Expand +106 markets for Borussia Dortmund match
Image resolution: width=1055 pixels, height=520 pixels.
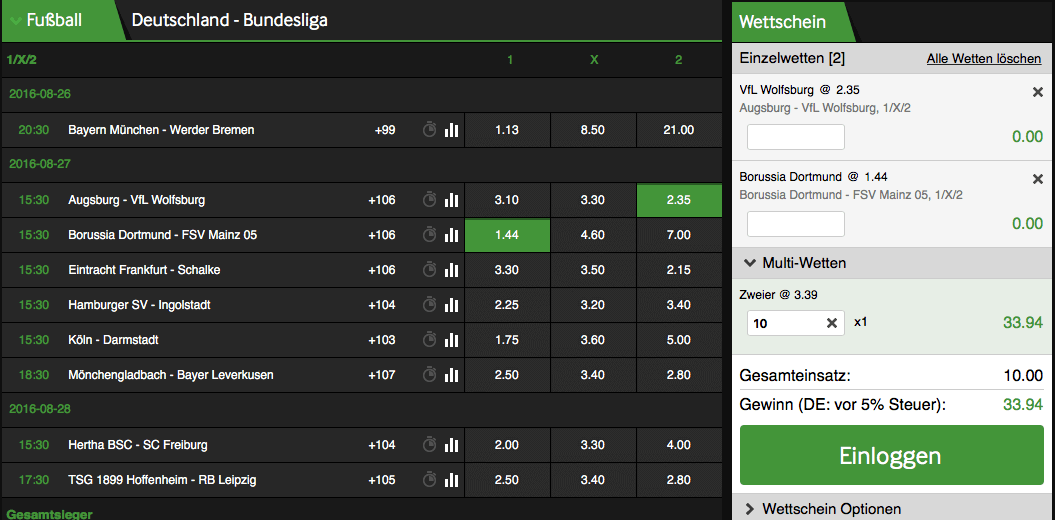click(381, 235)
